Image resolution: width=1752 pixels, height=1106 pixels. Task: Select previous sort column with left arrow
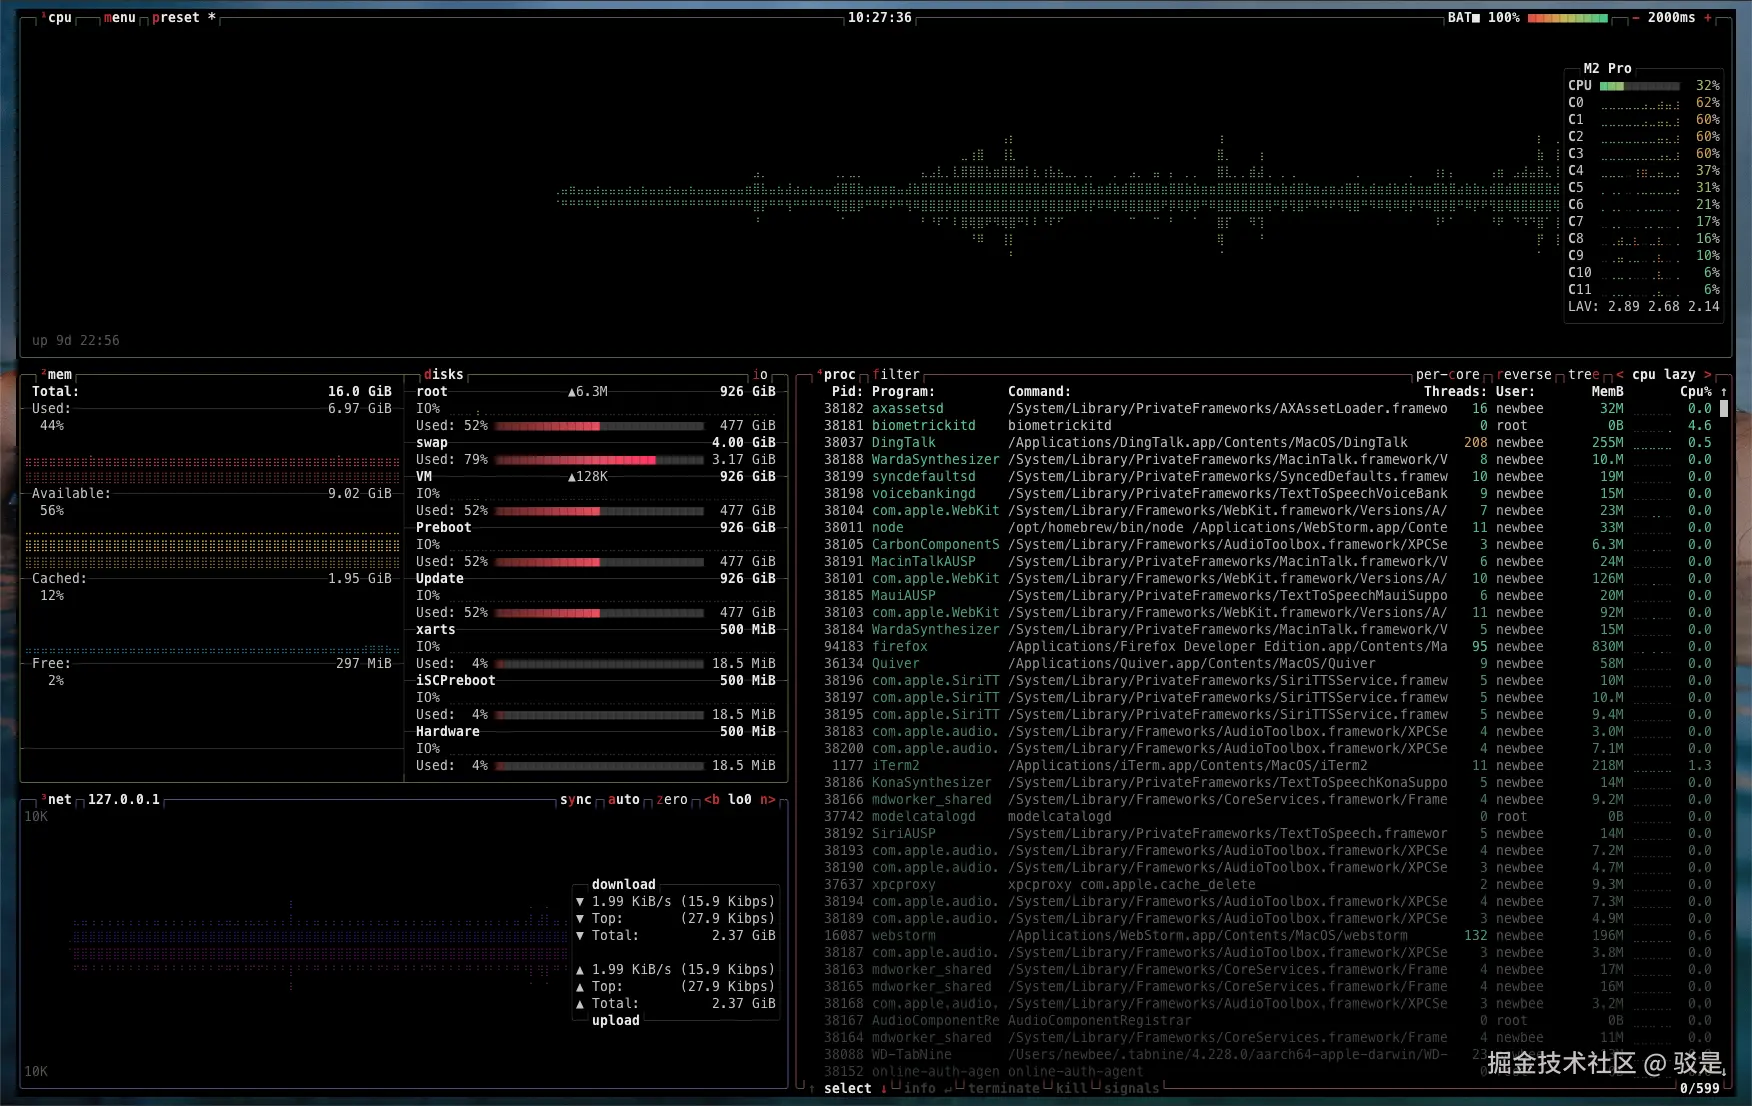(1620, 375)
